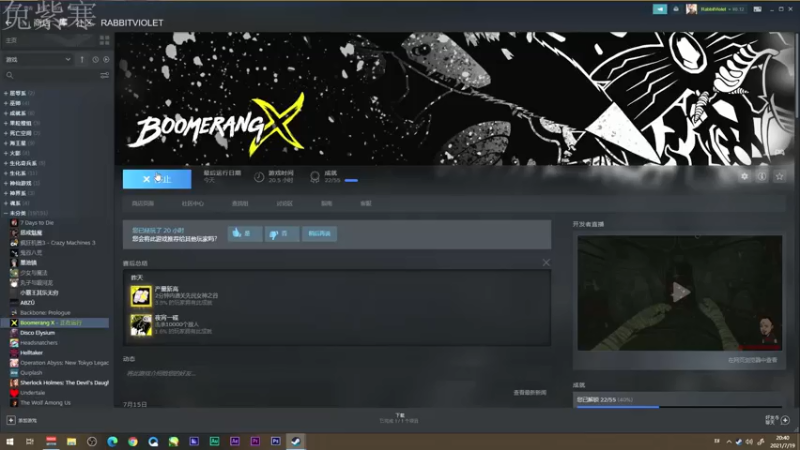This screenshot has height=450, width=800.
Task: Favorite Boomerang X with star icon
Action: tap(779, 177)
